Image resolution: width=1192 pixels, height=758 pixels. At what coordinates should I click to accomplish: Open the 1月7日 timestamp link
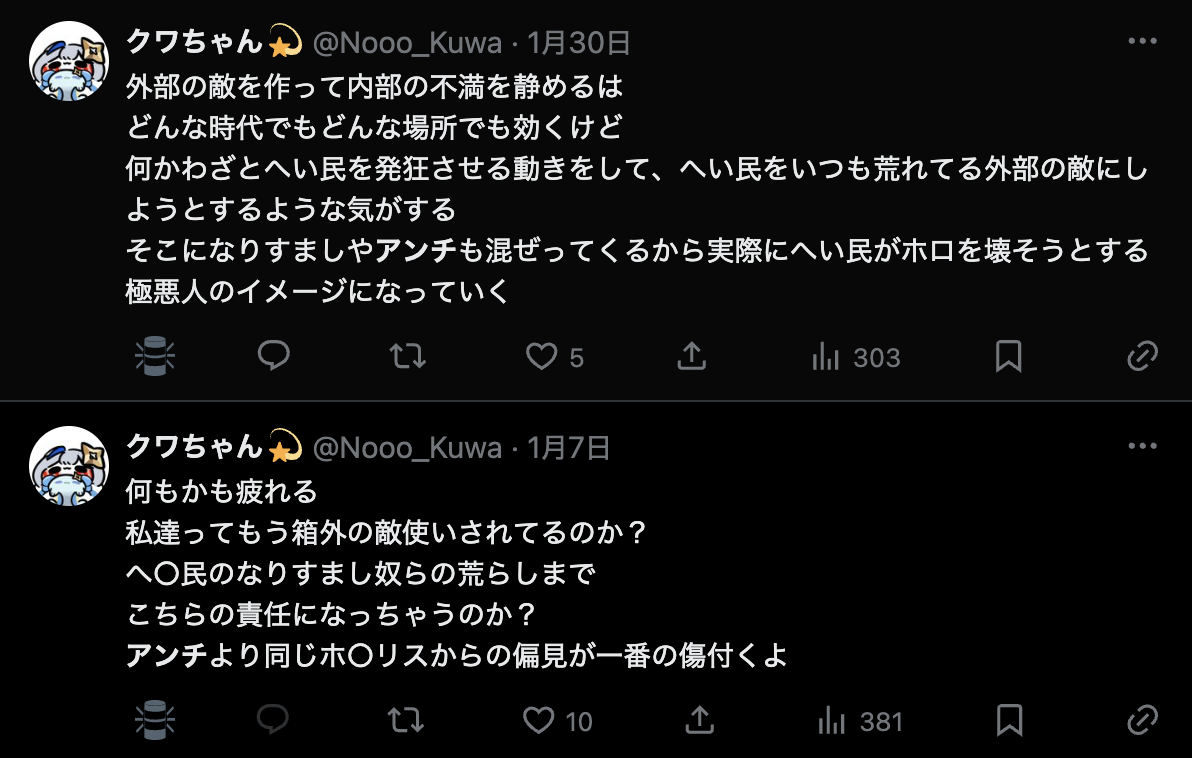tap(569, 448)
